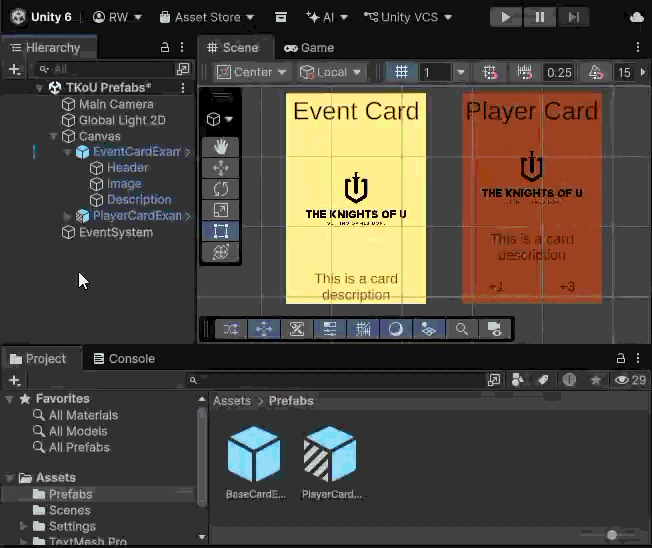The image size is (652, 548).
Task: Select the Hand view tool
Action: (220, 147)
